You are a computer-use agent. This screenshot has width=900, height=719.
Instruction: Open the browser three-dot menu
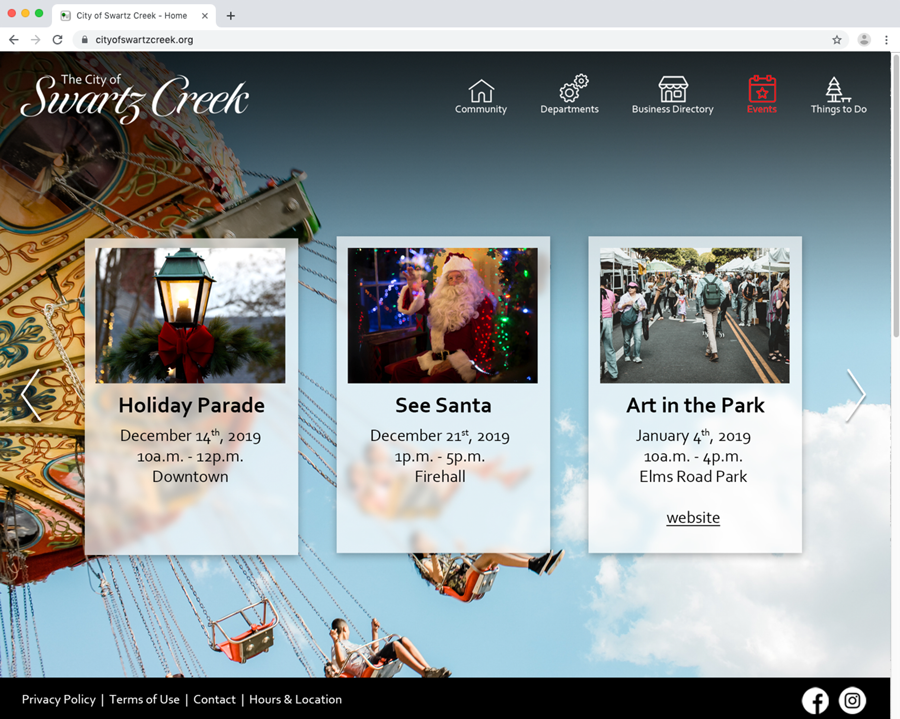[x=887, y=39]
